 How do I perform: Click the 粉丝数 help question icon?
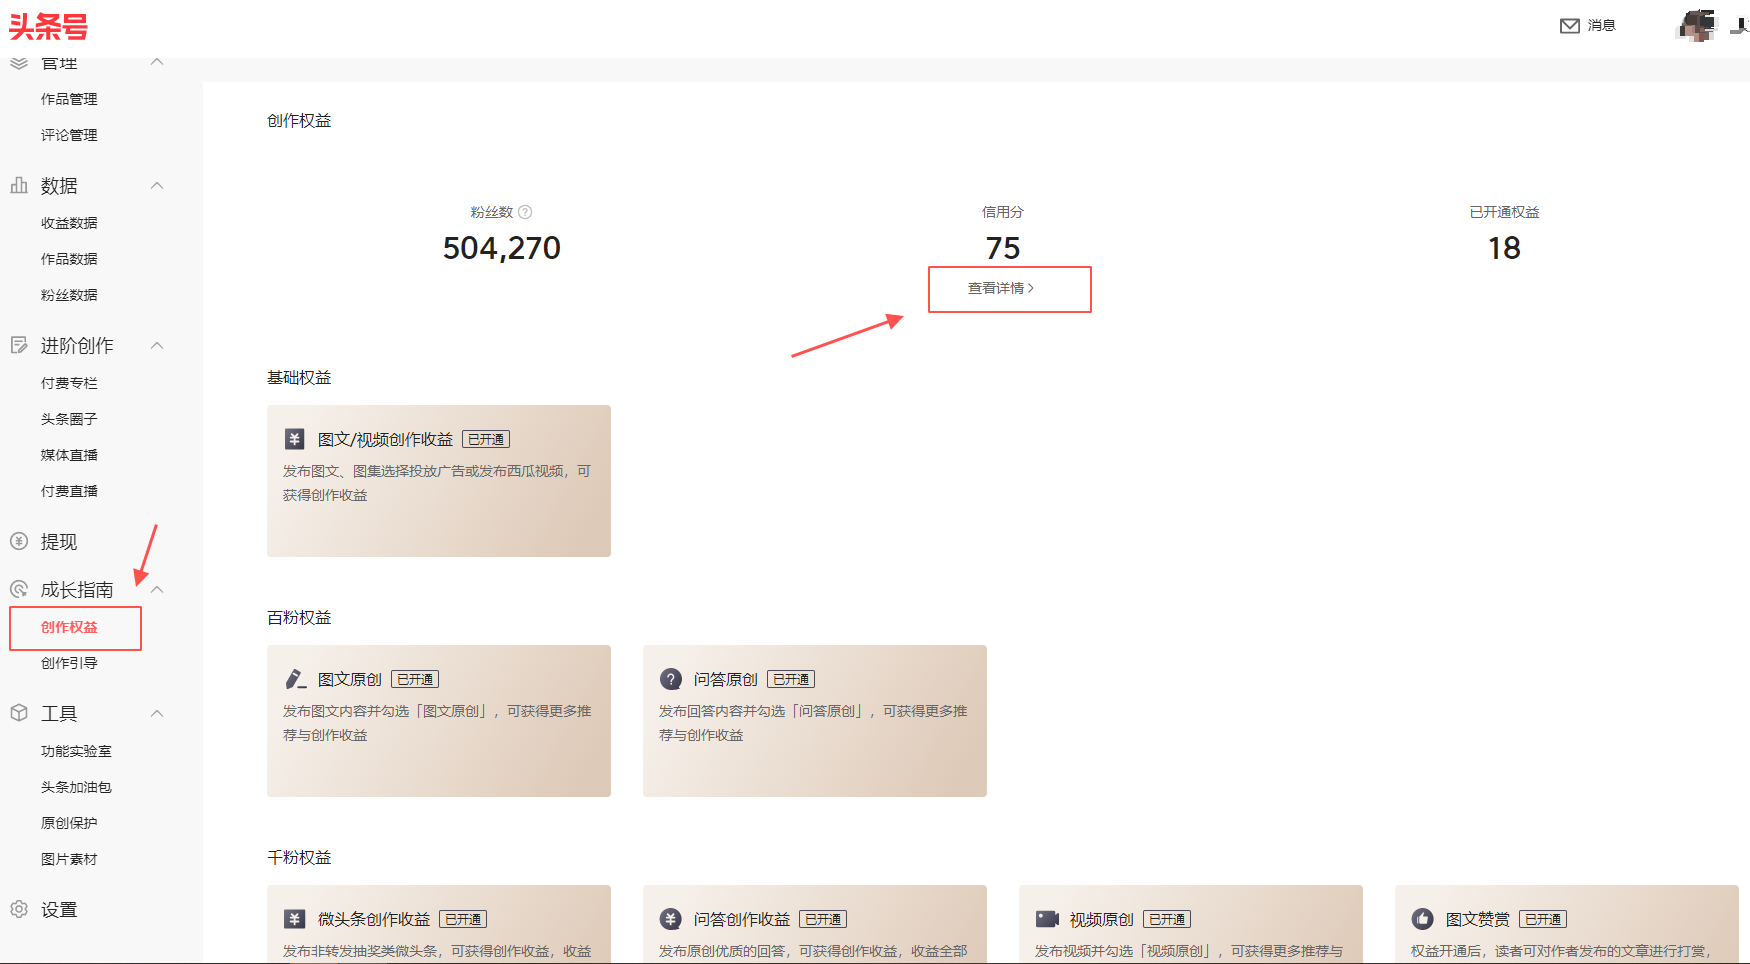(x=525, y=212)
